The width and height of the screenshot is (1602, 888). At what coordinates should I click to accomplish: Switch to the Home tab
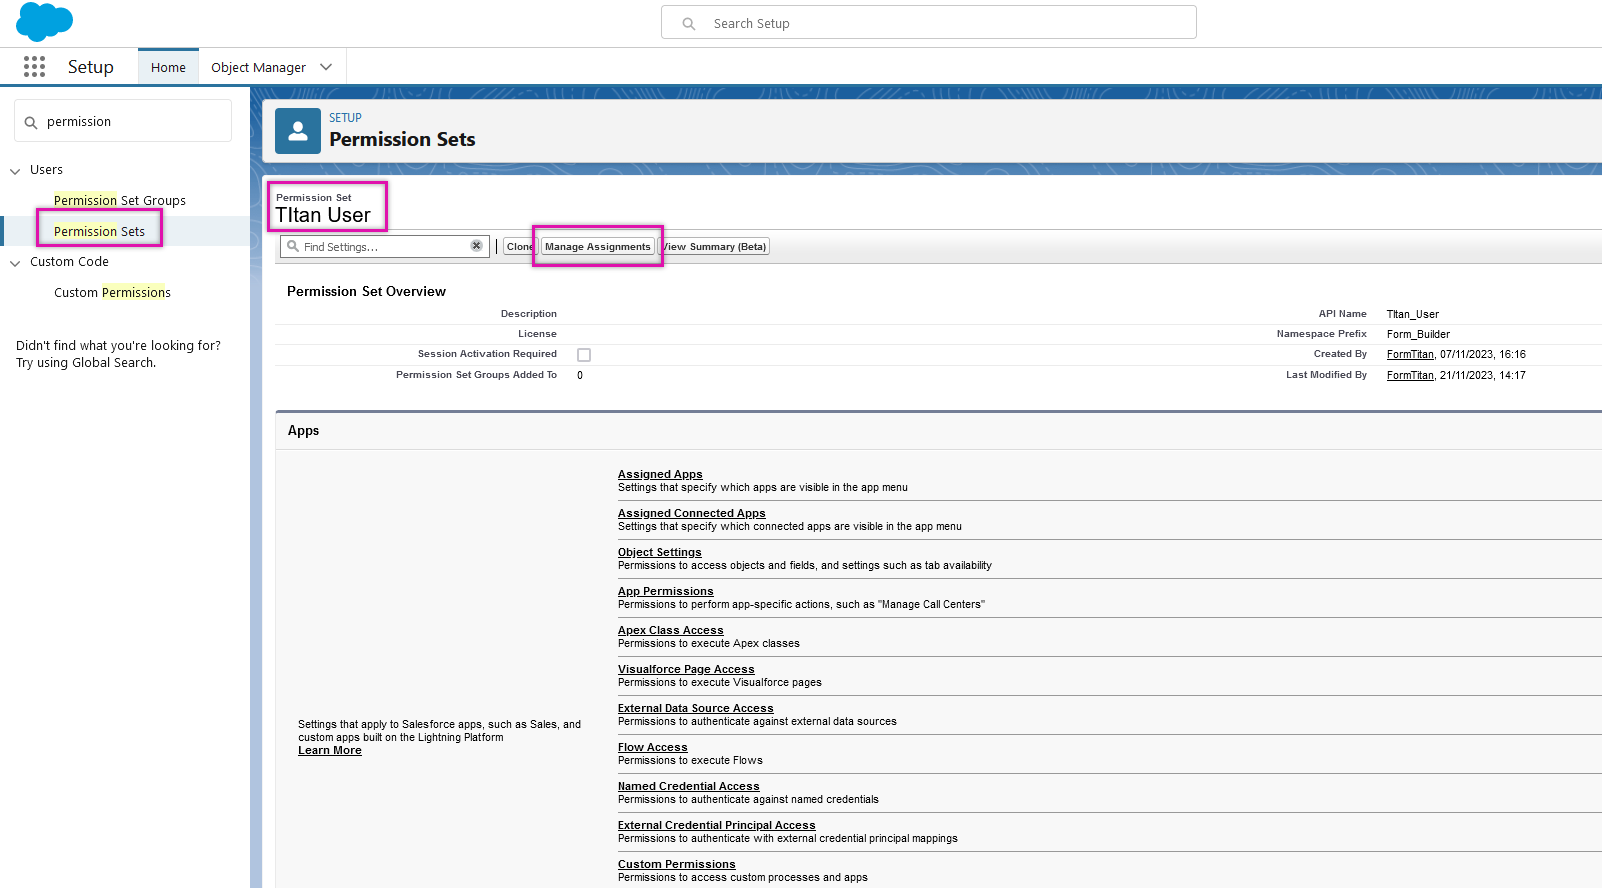[168, 67]
